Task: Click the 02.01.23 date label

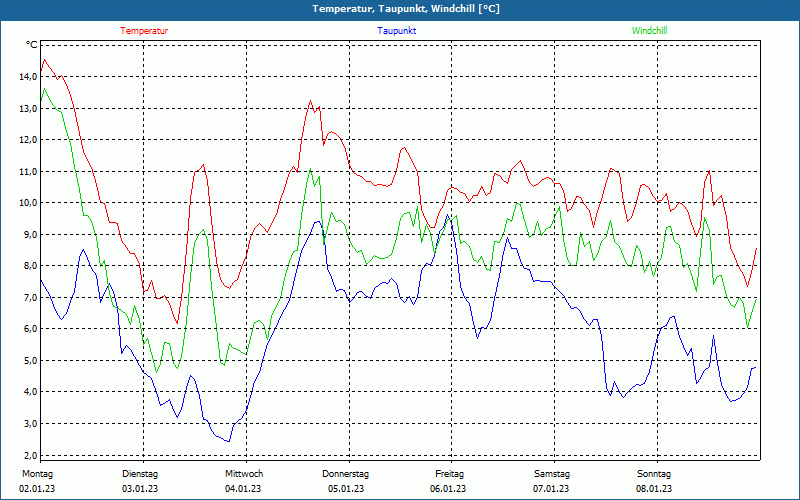Action: pos(37,489)
